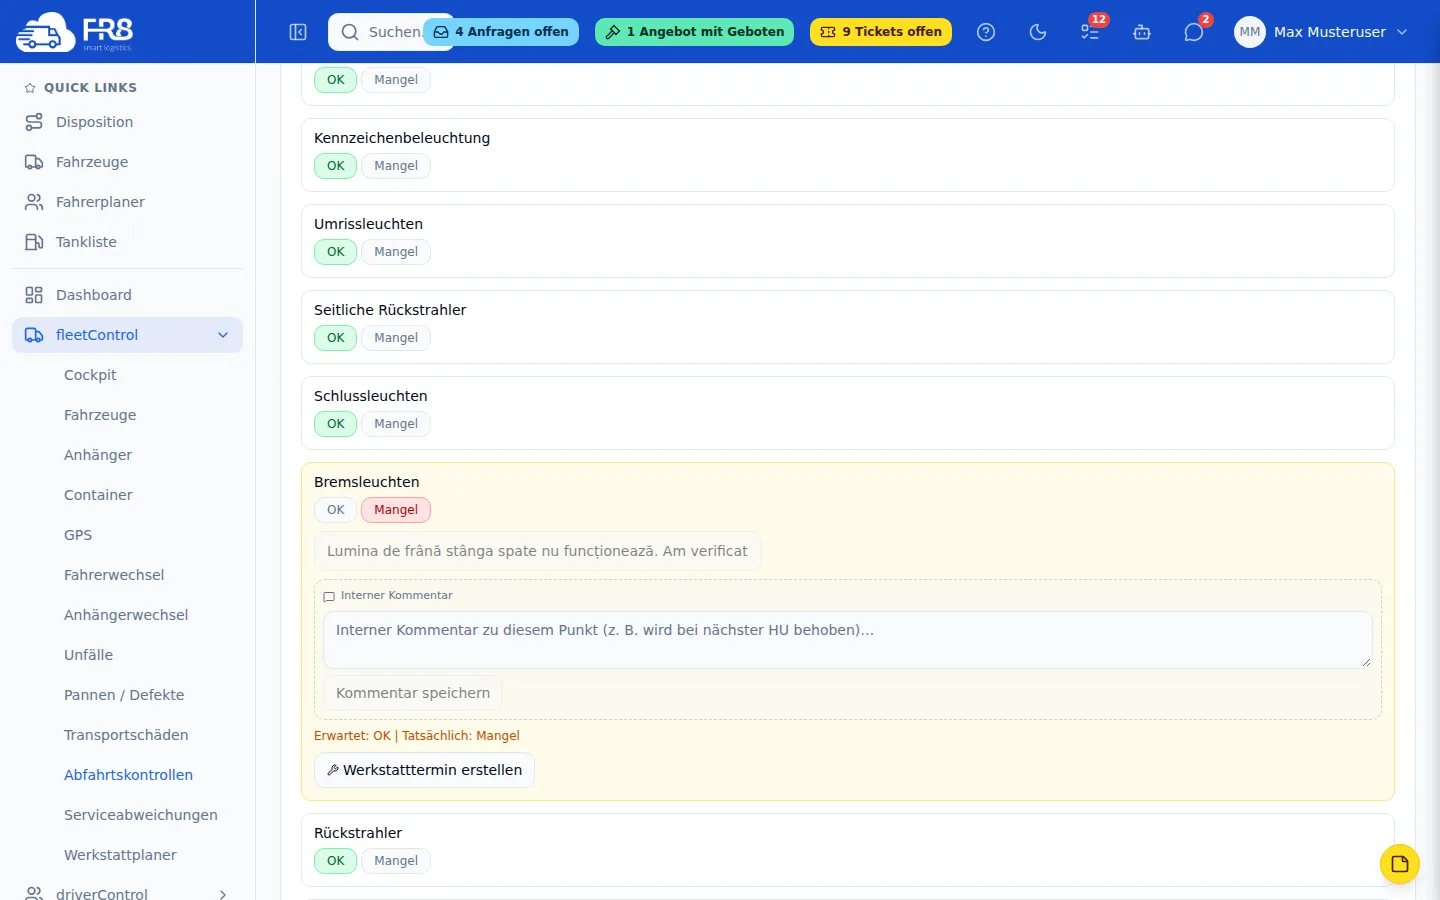Click Werkstatttermin erstellen button
Screen dimensions: 1440x900
click(x=424, y=770)
